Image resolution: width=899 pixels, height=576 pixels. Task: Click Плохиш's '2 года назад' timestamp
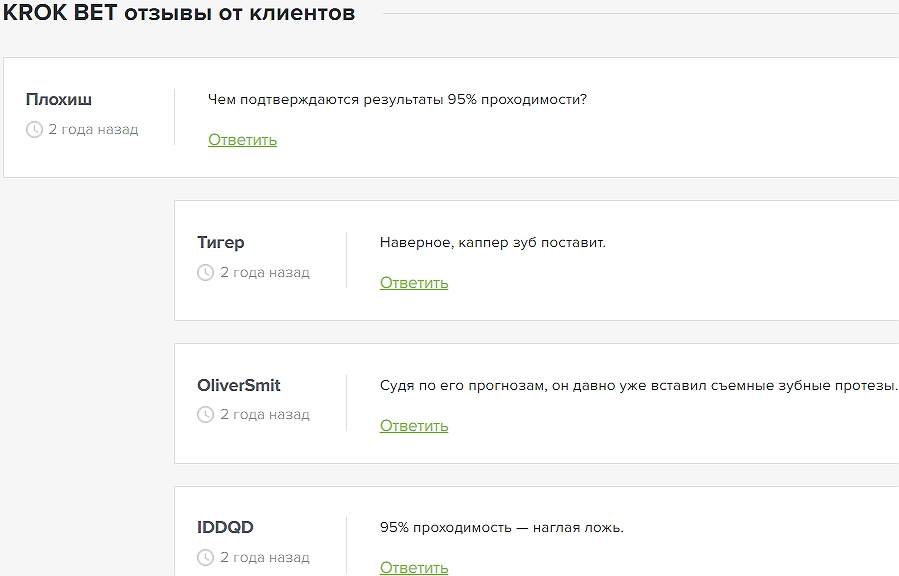tap(93, 130)
